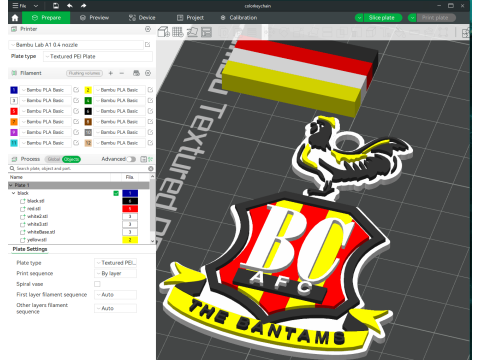This screenshot has height=360, width=480.
Task: Open First layer filament sequence dropdown
Action: (x=115, y=295)
